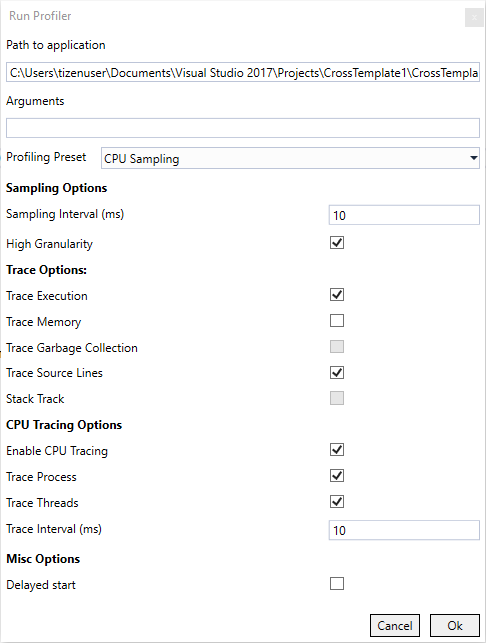Image resolution: width=486 pixels, height=643 pixels.
Task: Toggle the High Granularity checkbox
Action: pyautogui.click(x=337, y=243)
